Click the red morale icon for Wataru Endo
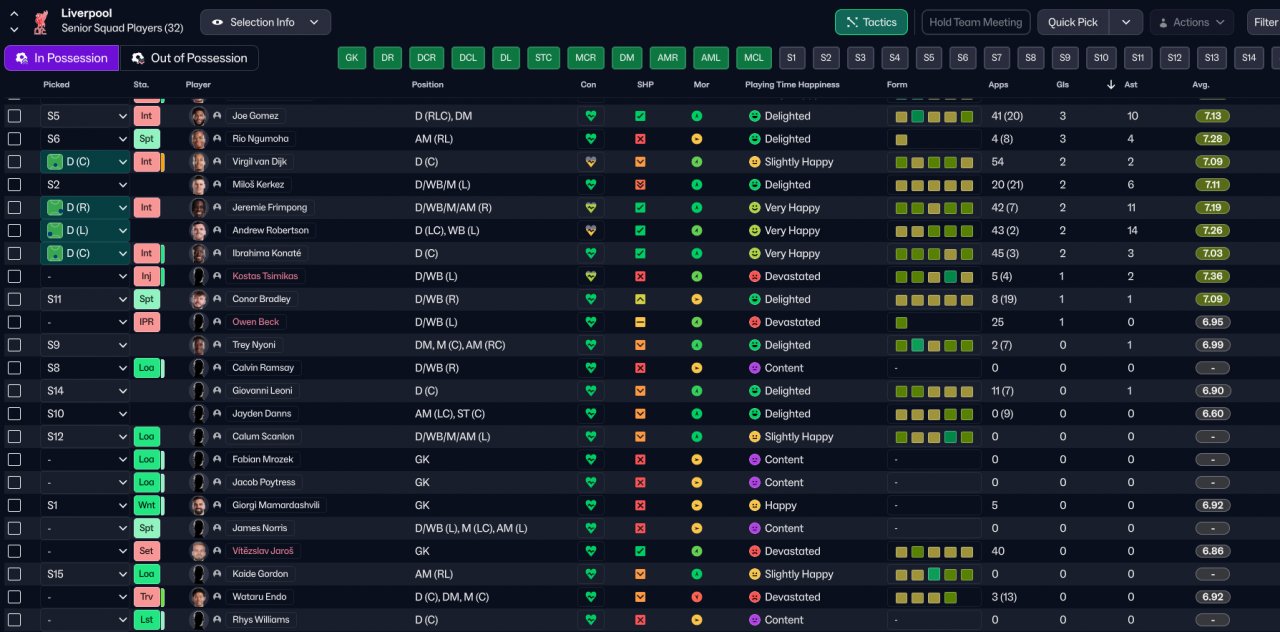 point(697,597)
